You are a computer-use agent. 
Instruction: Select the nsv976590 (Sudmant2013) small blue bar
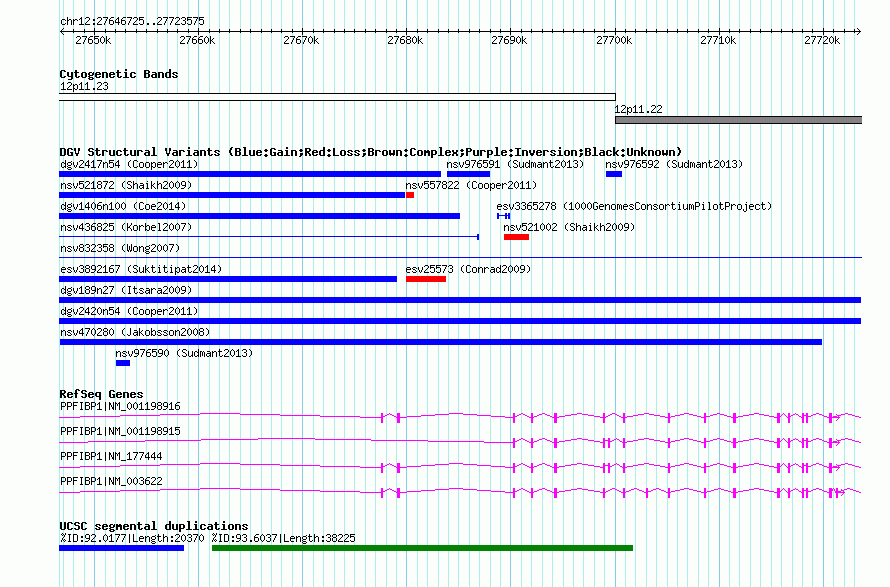[x=123, y=363]
